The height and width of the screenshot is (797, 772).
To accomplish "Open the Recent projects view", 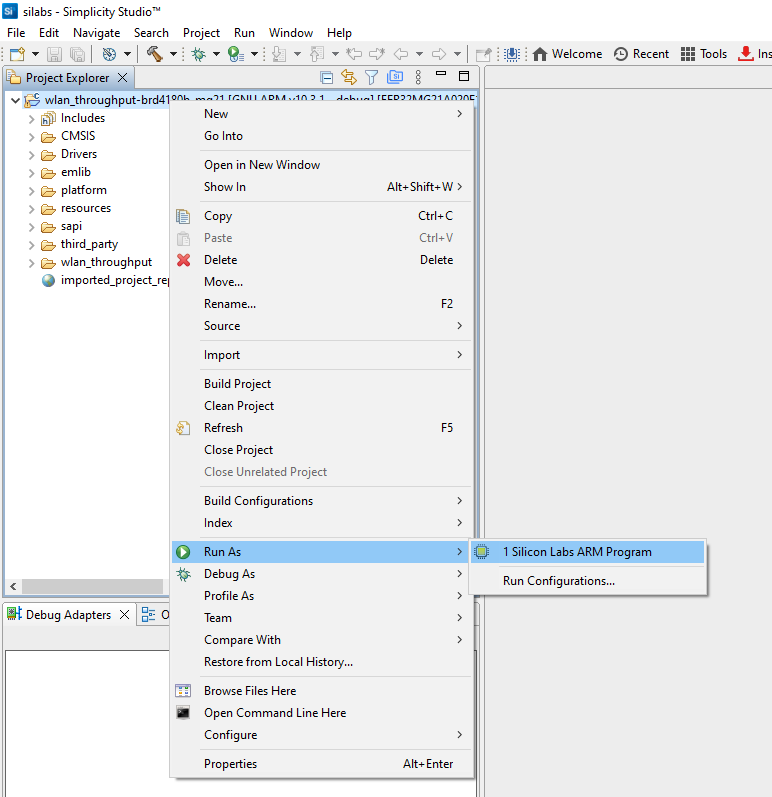I will (x=641, y=54).
